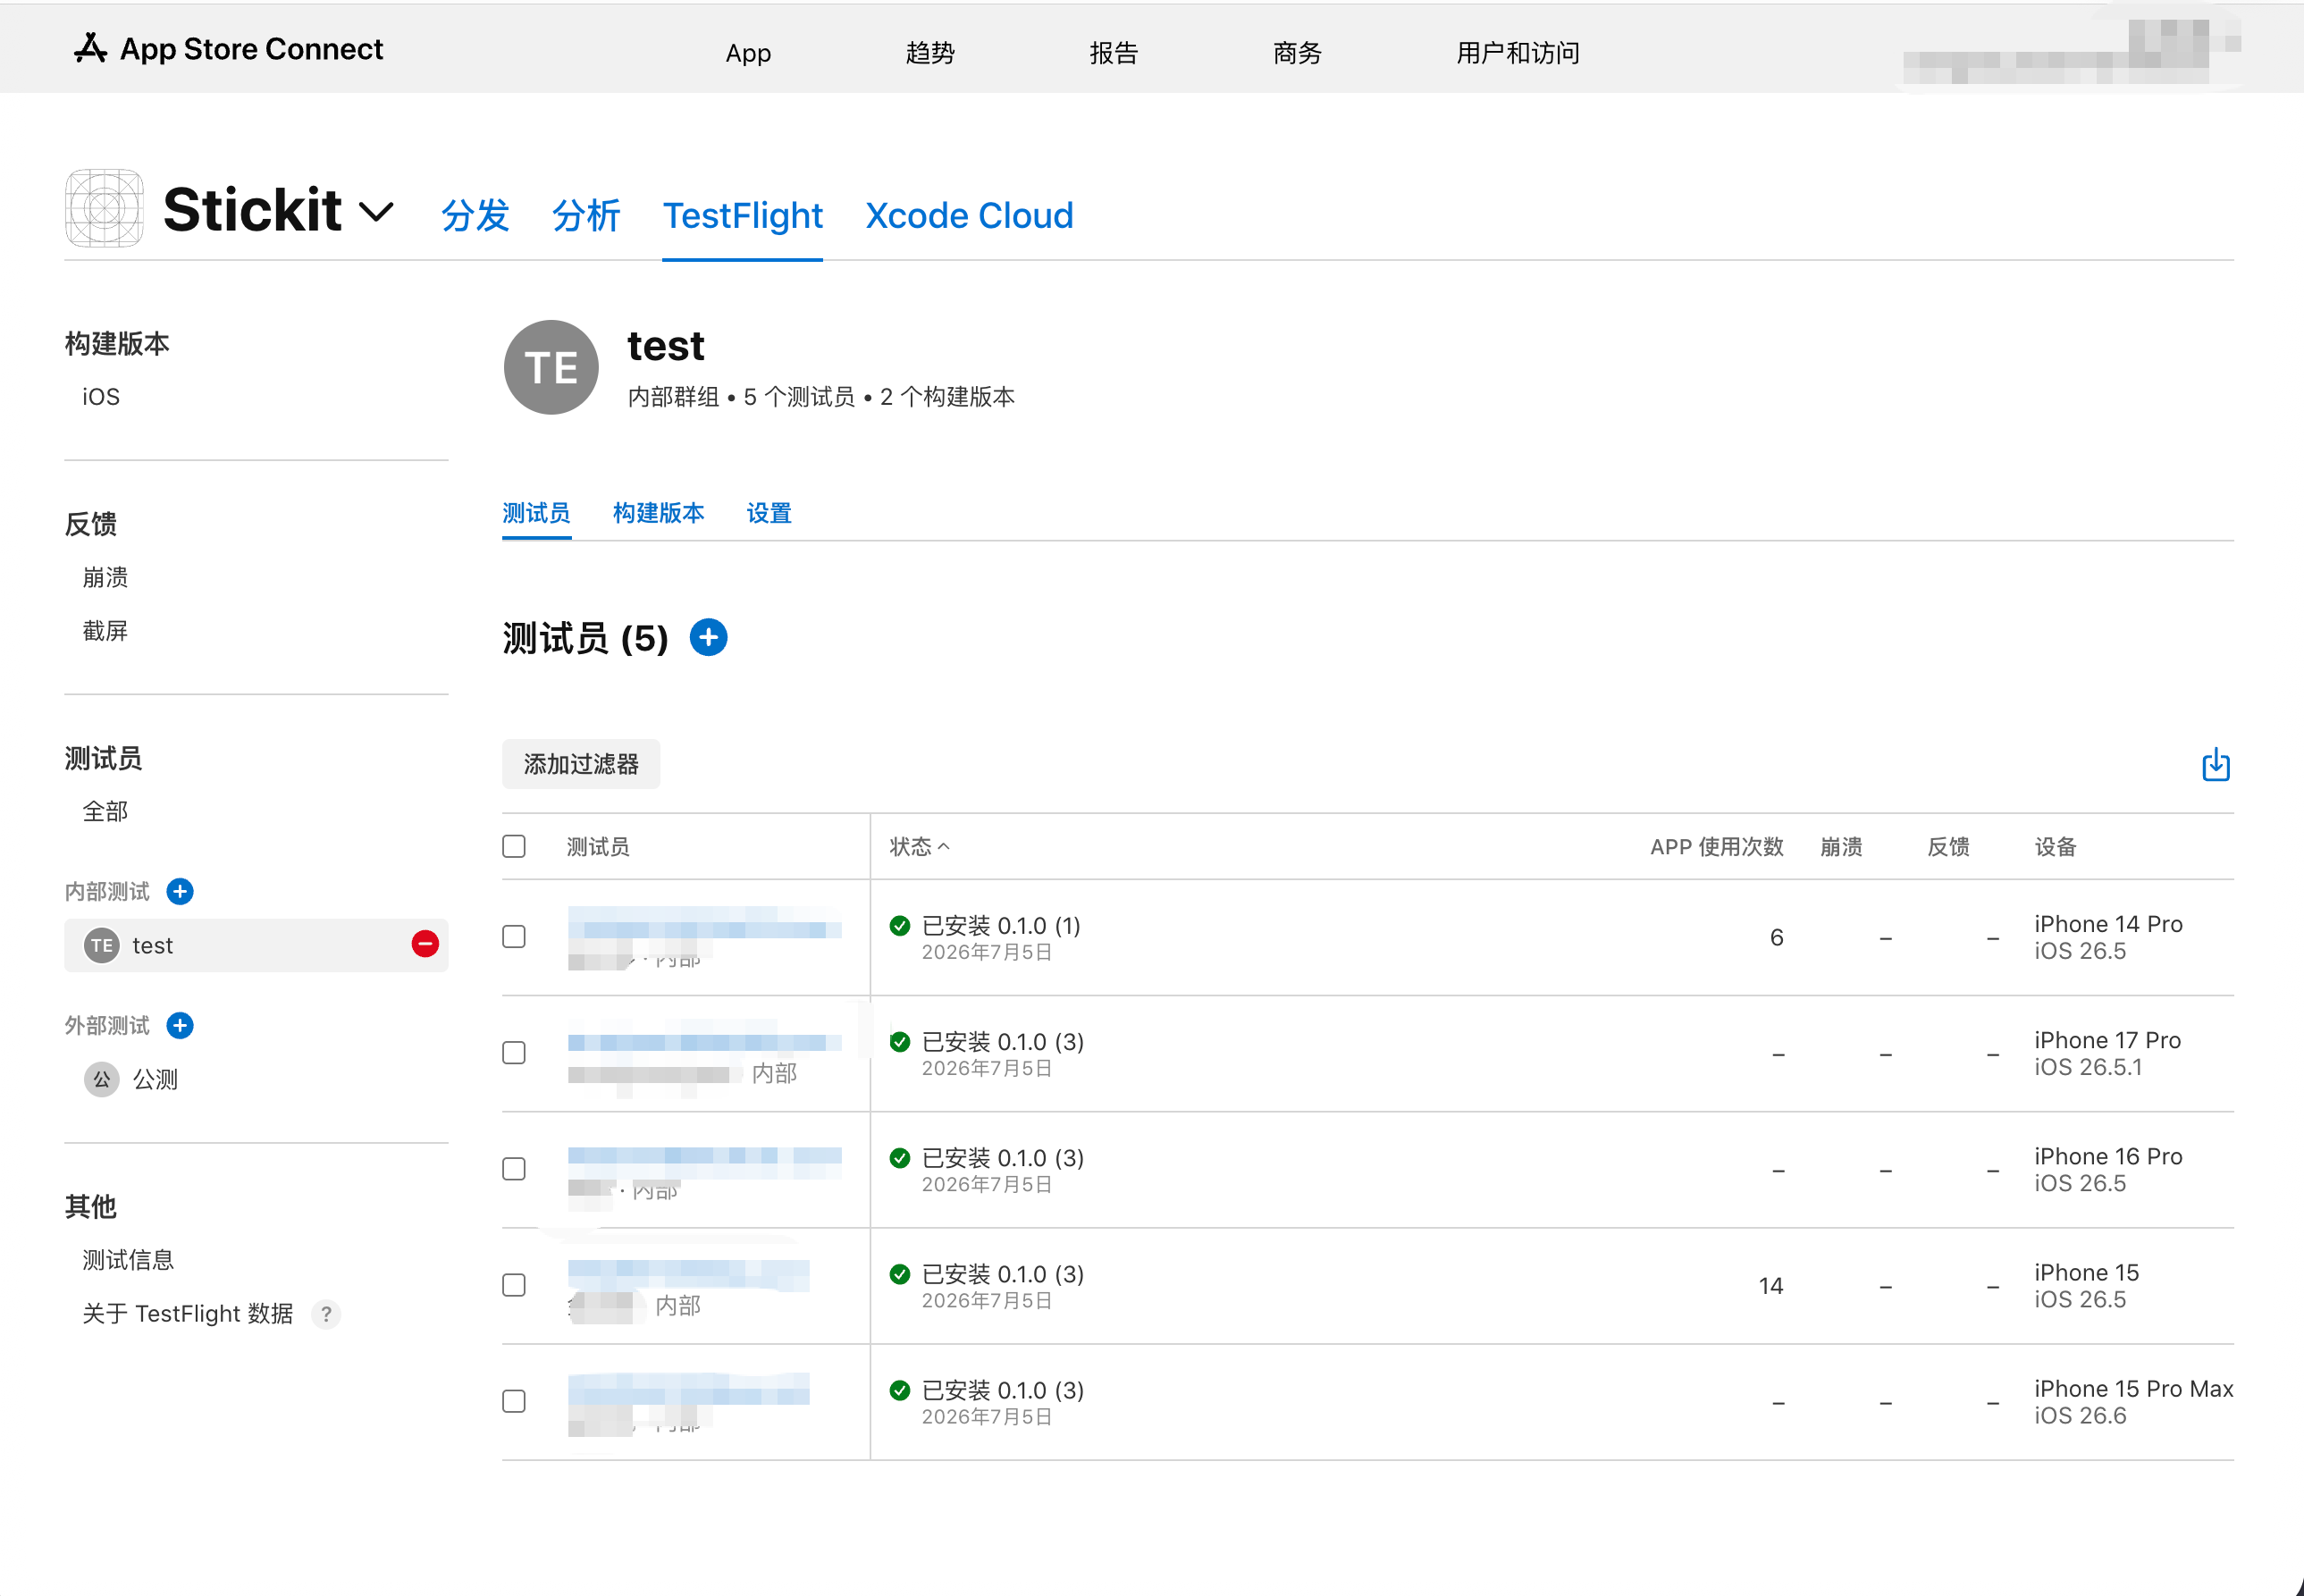Open 商务 in top navigation
This screenshot has height=1596, width=2304.
point(1298,53)
